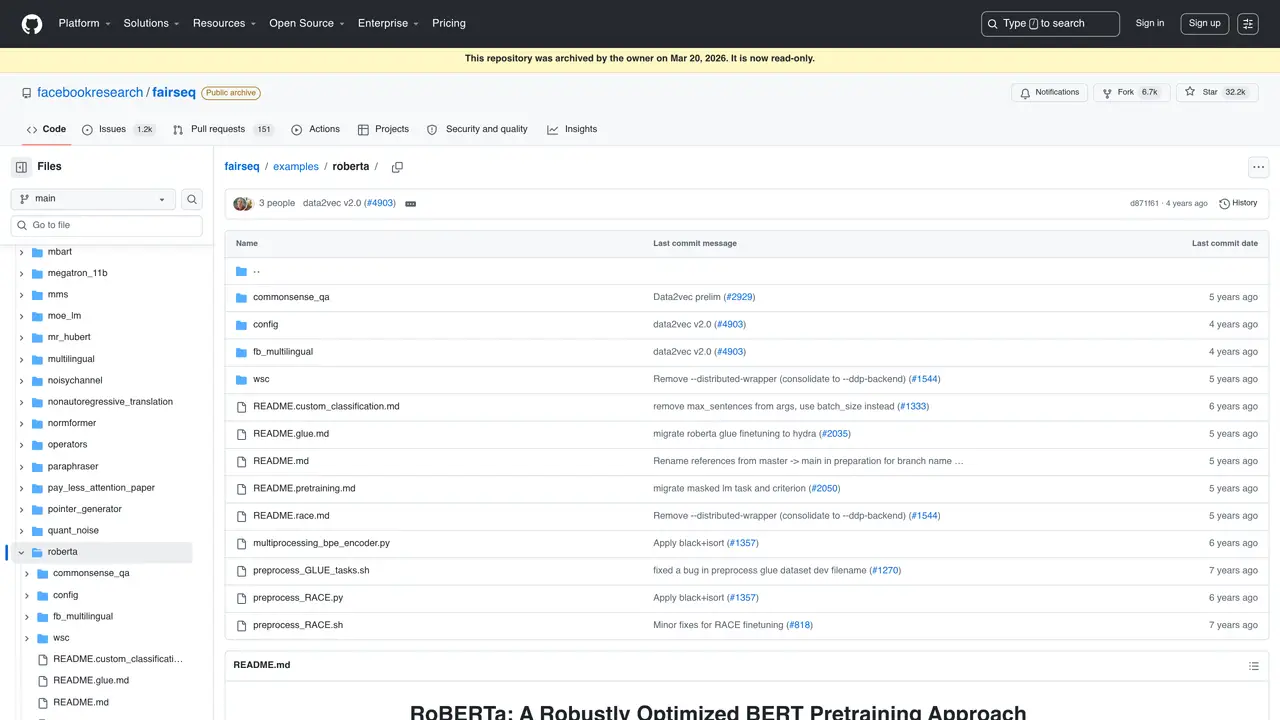Open the Actions tab
1280x720 pixels.
315,129
